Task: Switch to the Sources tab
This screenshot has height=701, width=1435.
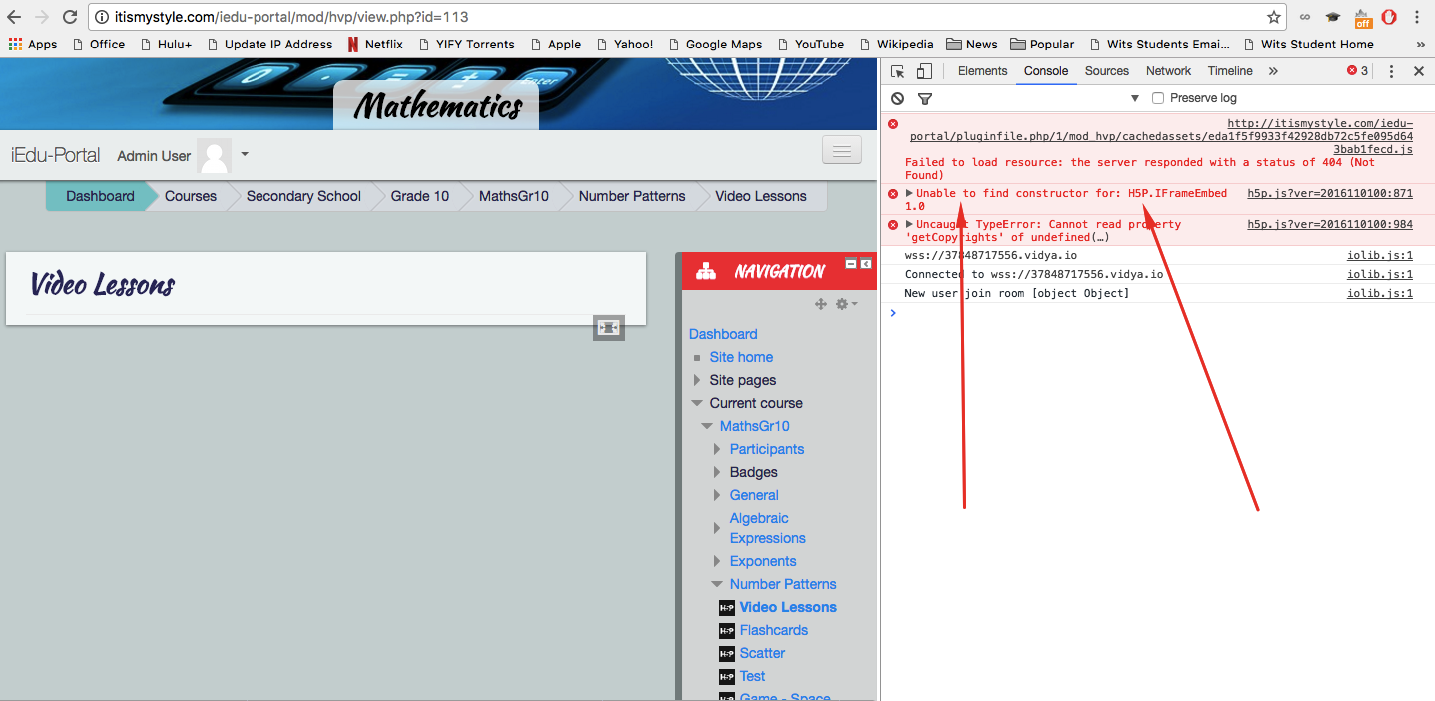Action: (x=1107, y=71)
